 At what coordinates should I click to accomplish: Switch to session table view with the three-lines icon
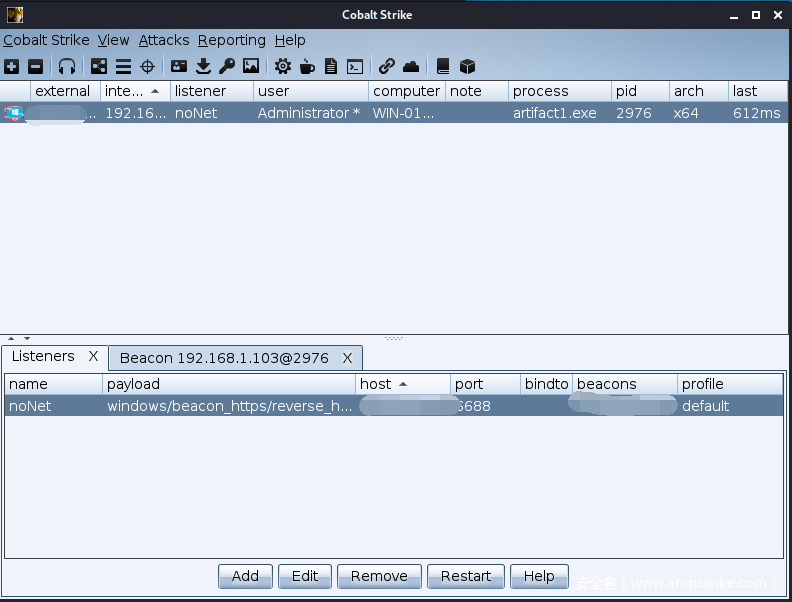click(123, 67)
